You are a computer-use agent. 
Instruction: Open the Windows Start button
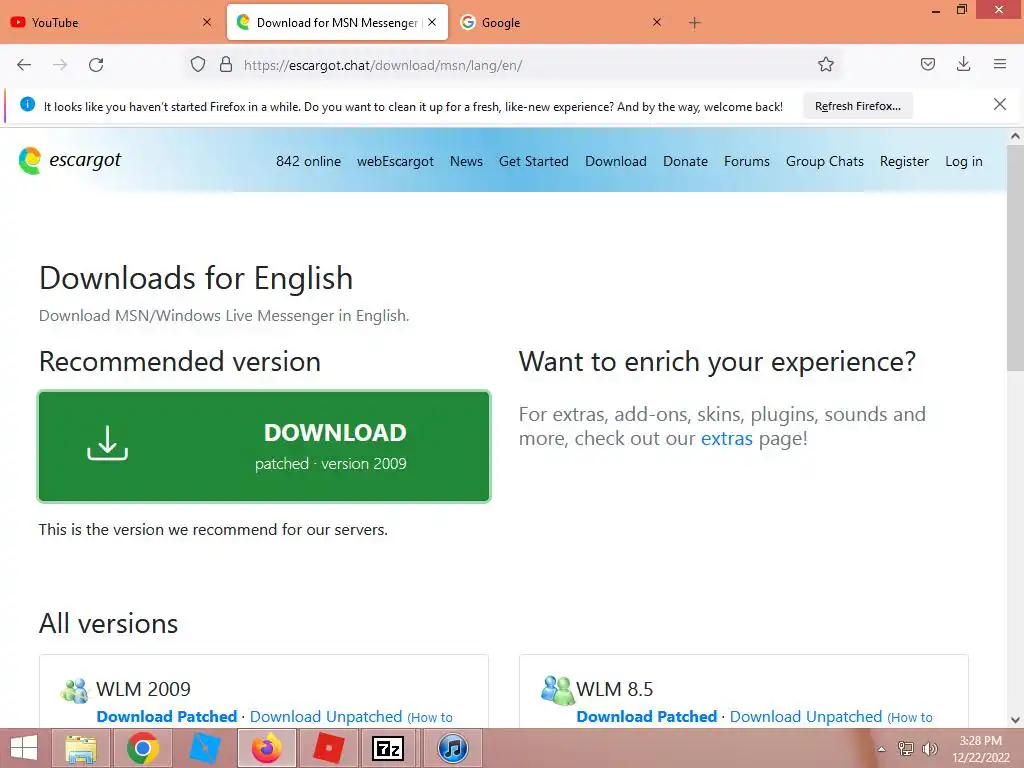pyautogui.click(x=24, y=748)
